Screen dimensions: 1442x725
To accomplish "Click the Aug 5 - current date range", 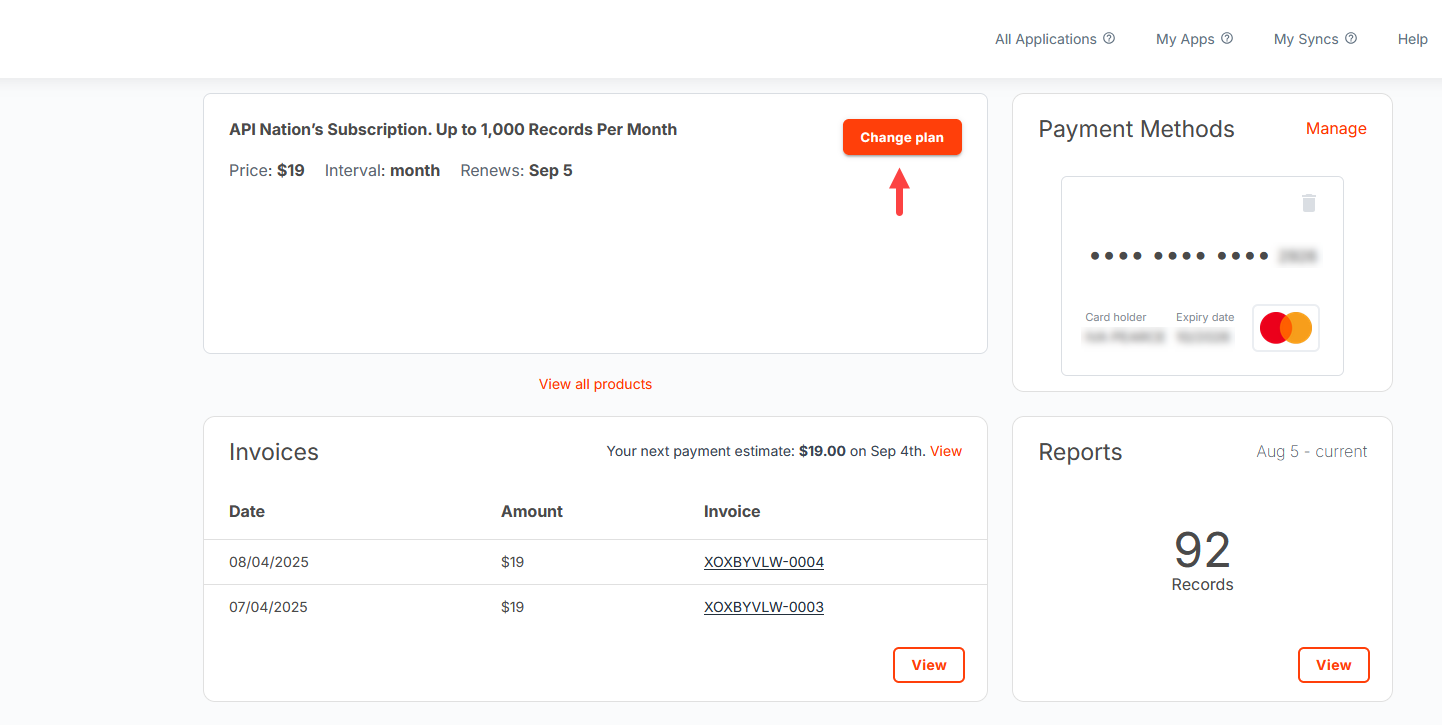I will [x=1311, y=451].
